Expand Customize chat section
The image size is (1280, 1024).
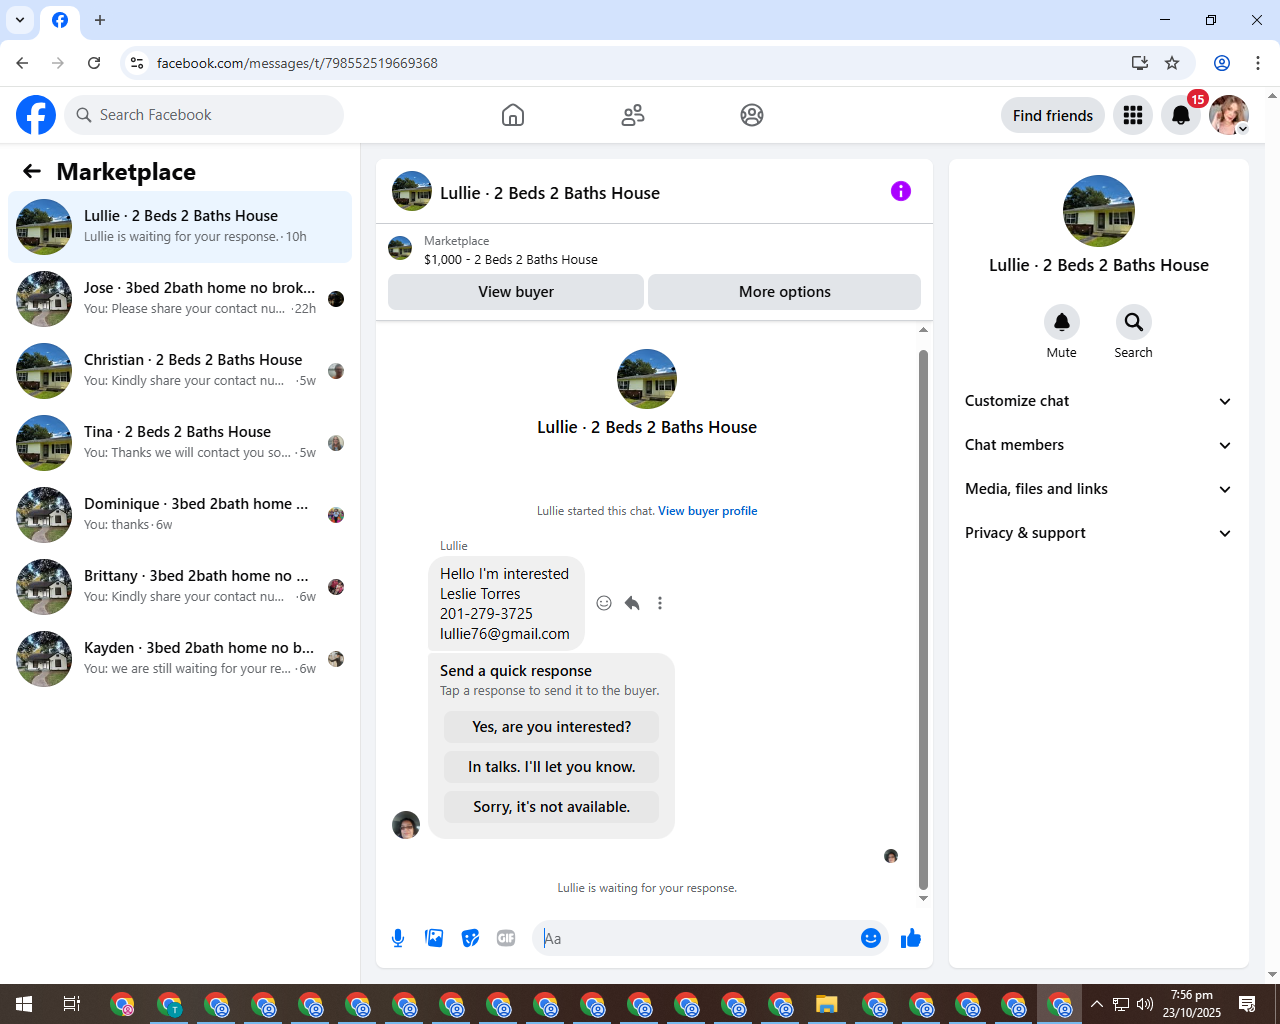point(1098,401)
